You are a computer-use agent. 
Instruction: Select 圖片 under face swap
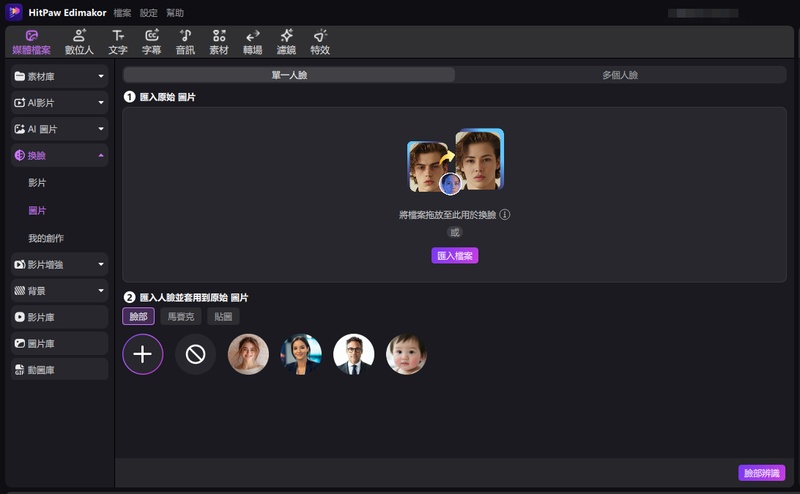click(x=37, y=210)
